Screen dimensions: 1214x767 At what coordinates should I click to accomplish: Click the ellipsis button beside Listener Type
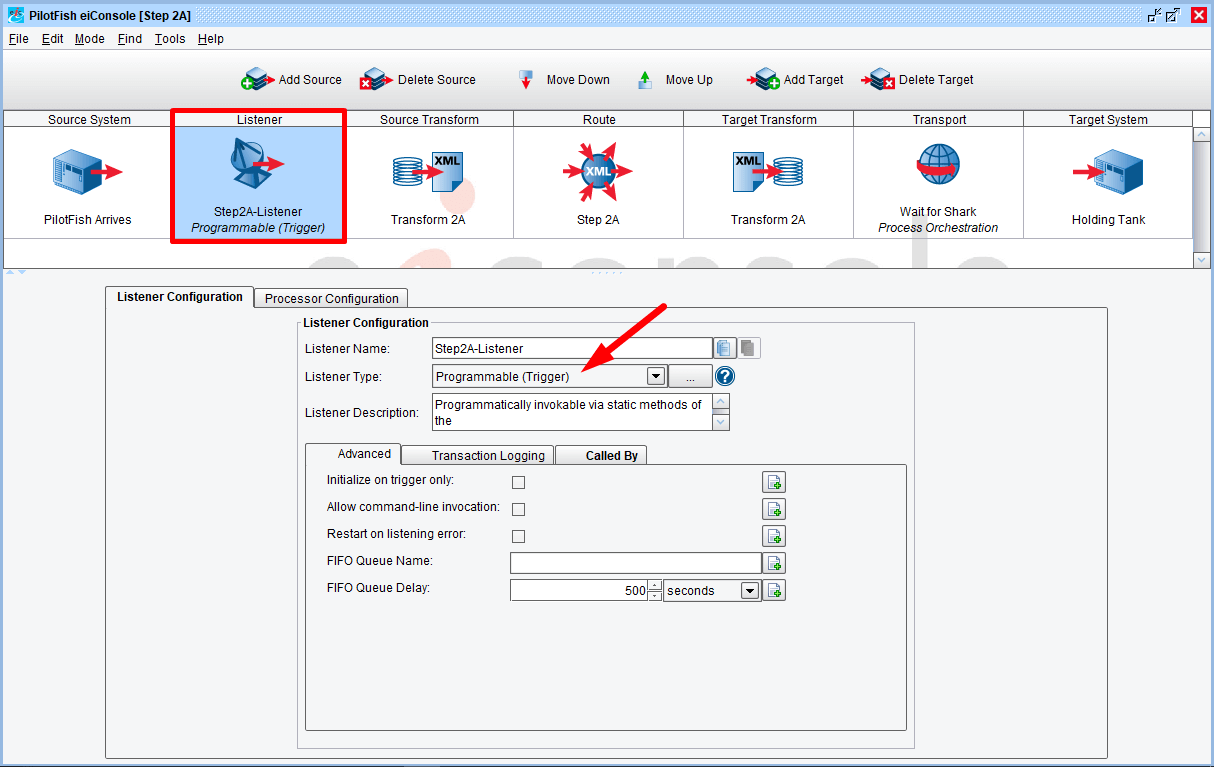pyautogui.click(x=690, y=377)
